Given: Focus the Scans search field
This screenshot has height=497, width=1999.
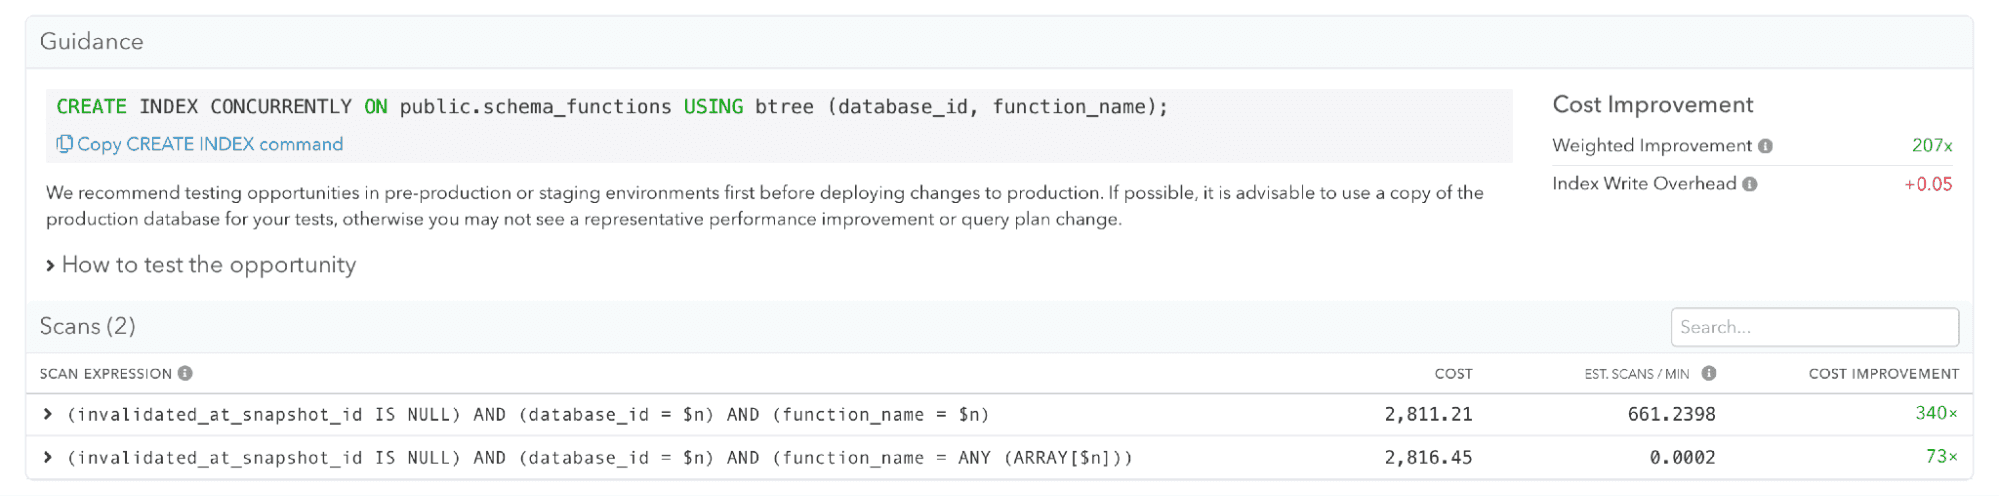Looking at the screenshot, I should click(1814, 327).
